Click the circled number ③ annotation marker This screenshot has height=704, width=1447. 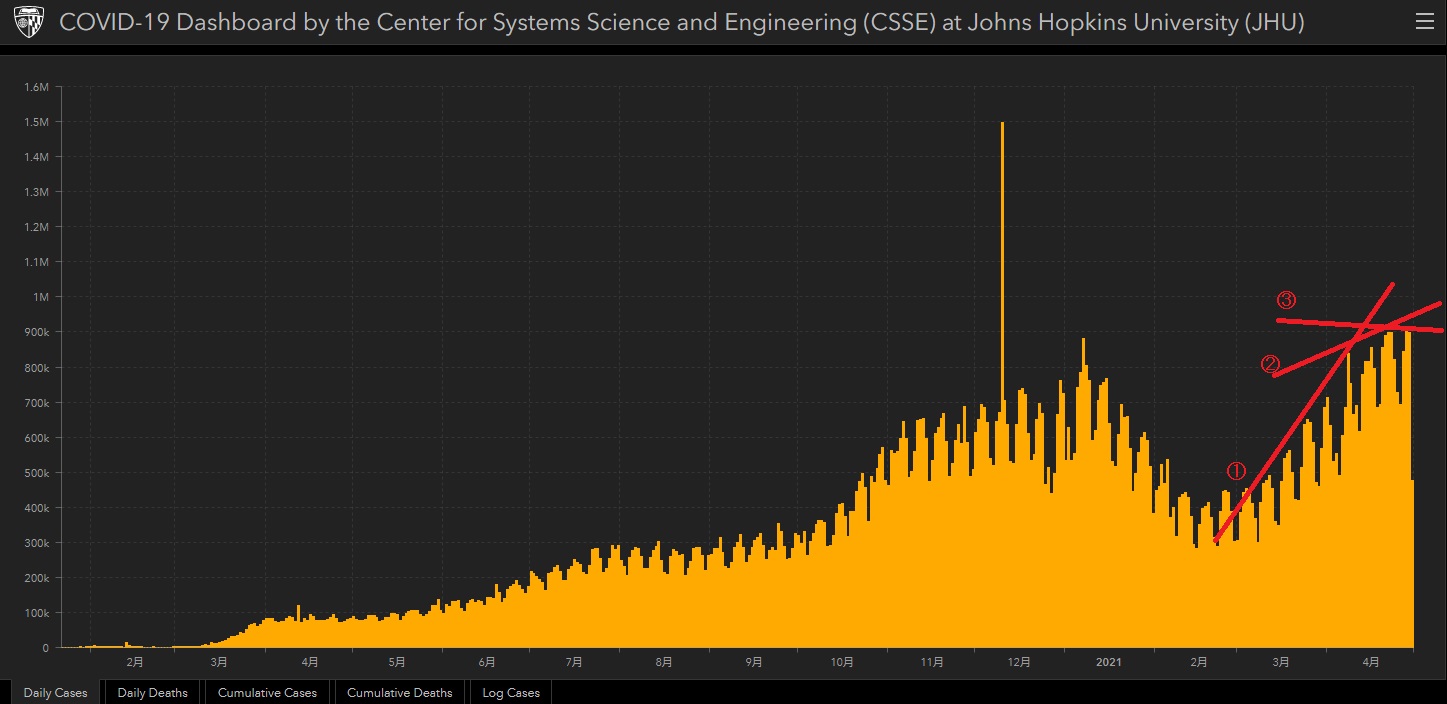(x=1287, y=300)
